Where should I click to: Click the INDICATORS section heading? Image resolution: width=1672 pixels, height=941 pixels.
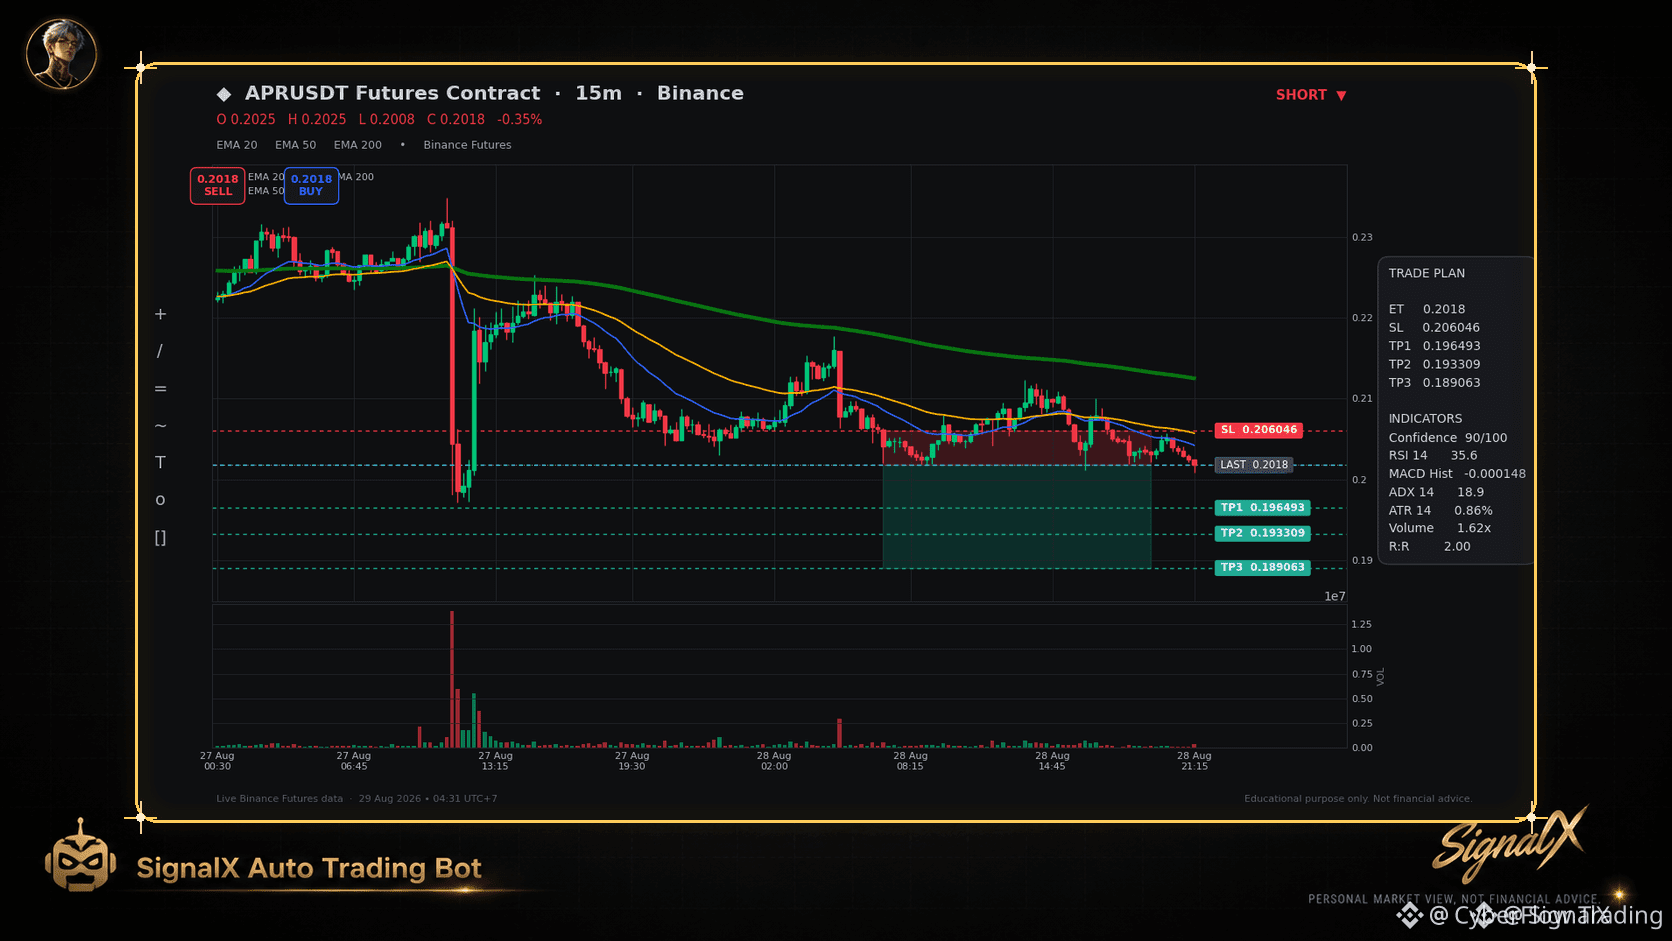coord(1425,419)
